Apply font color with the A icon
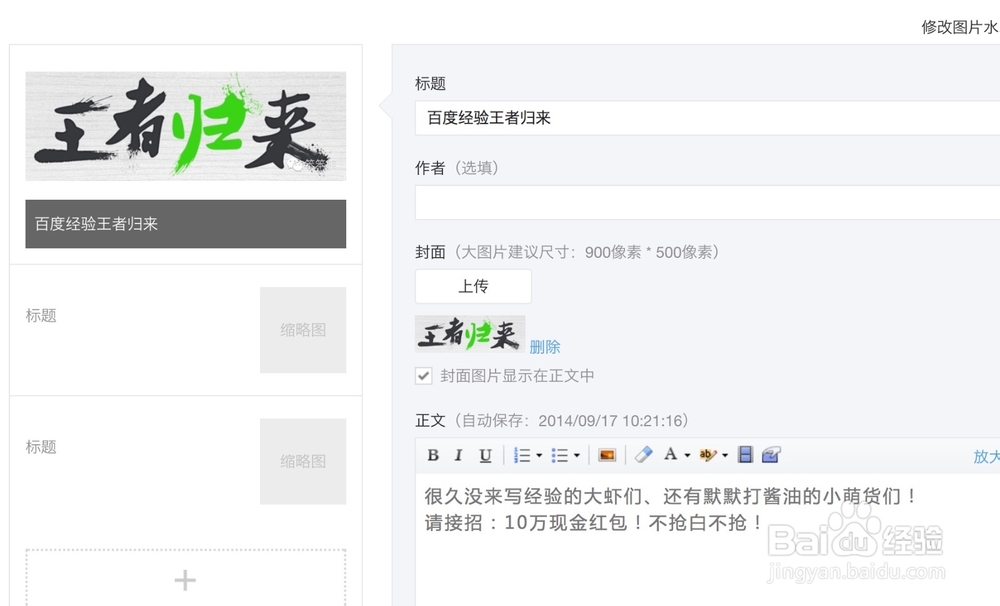The image size is (1000, 606). point(670,454)
